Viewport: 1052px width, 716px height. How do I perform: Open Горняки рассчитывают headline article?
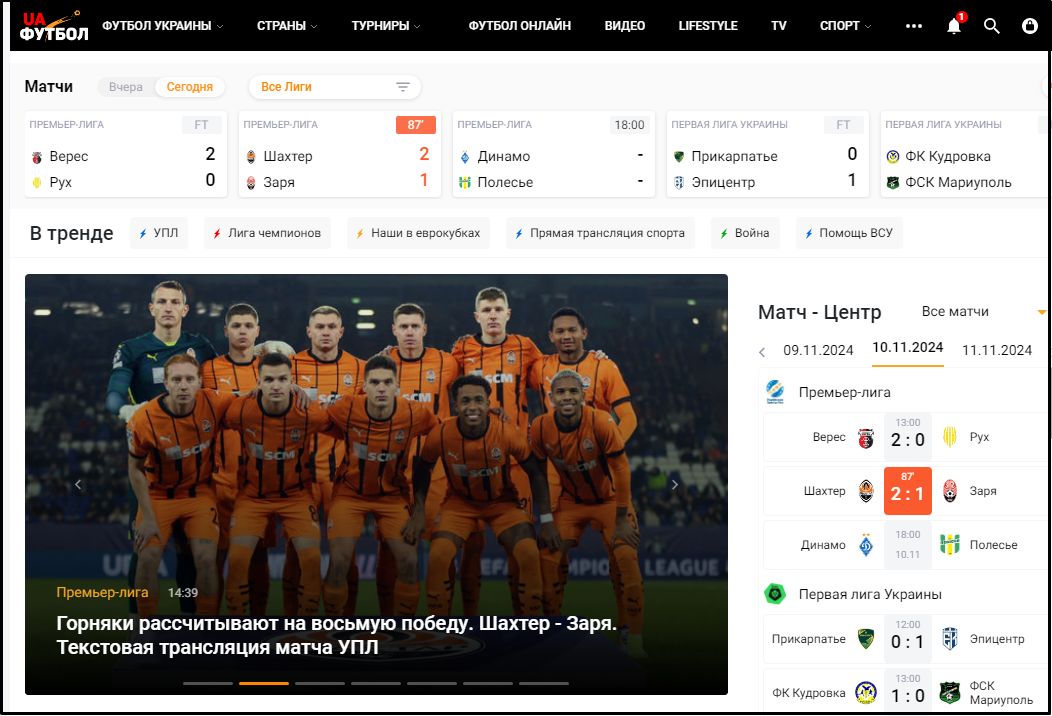(x=336, y=635)
